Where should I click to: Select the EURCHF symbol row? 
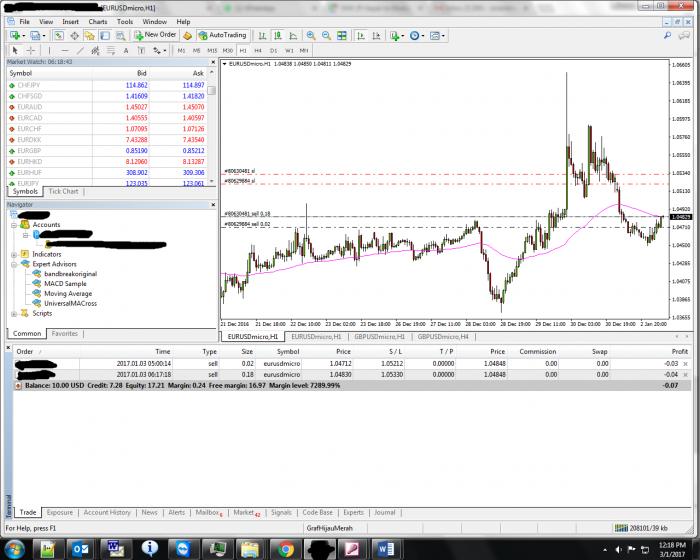(106, 129)
